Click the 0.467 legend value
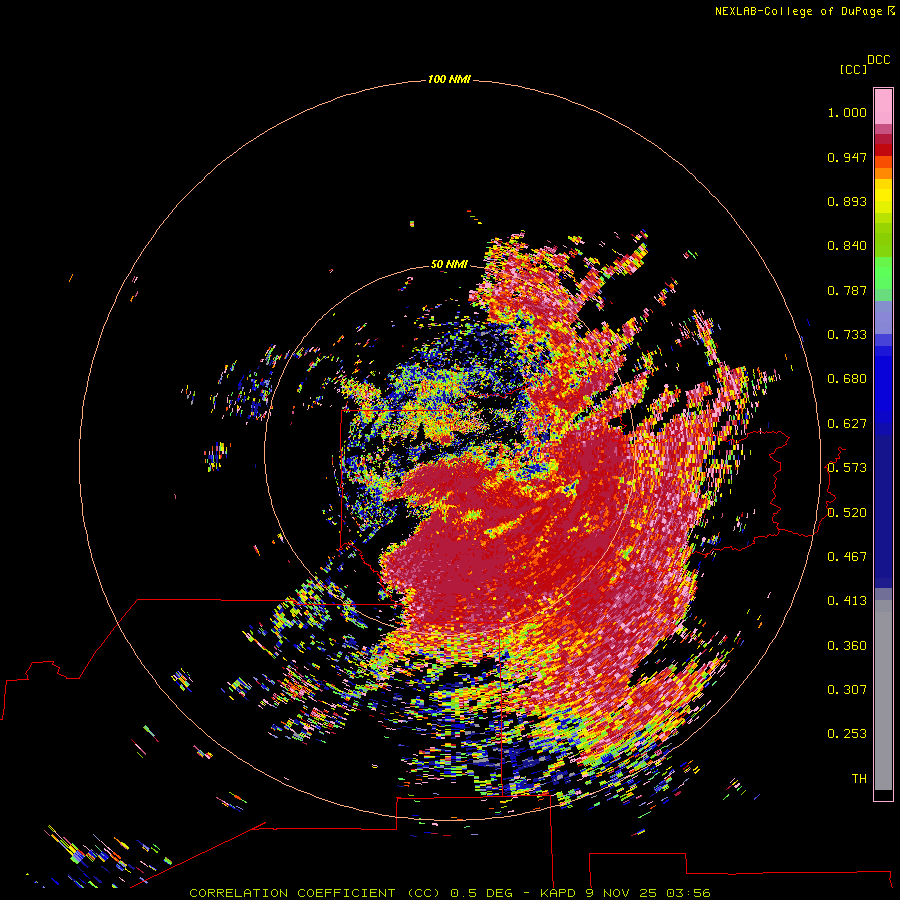Viewport: 900px width, 900px height. tap(847, 557)
